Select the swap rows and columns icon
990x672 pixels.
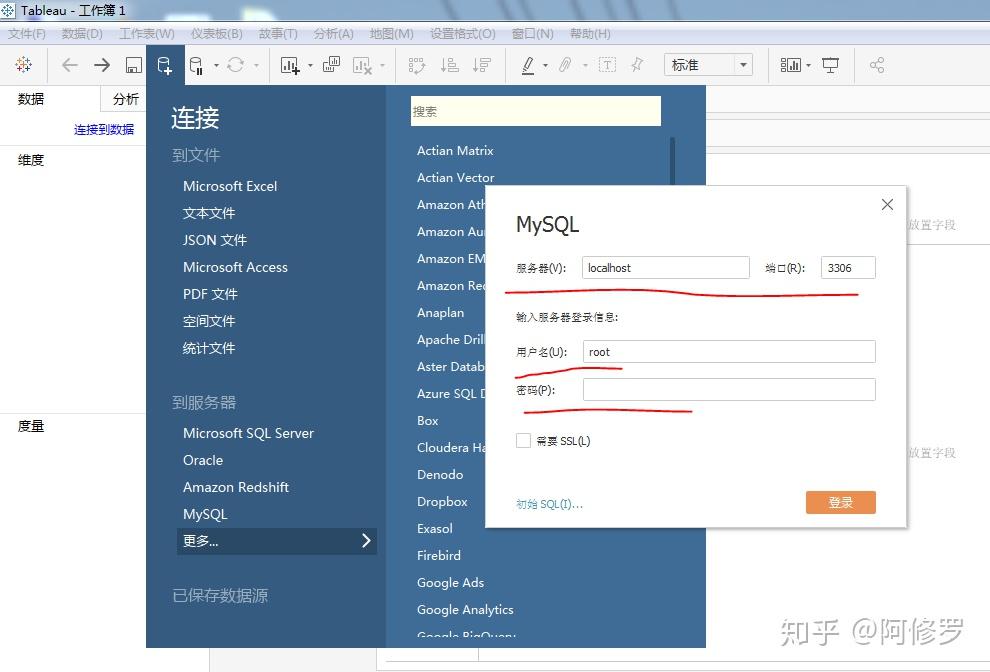coord(417,65)
